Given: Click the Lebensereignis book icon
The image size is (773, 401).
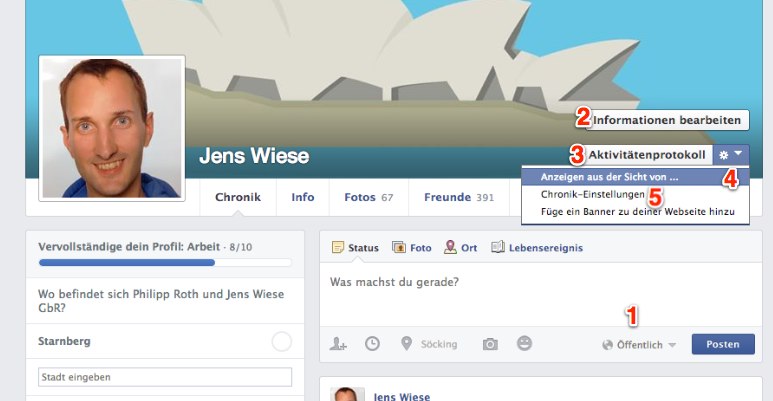Looking at the screenshot, I should (498, 247).
